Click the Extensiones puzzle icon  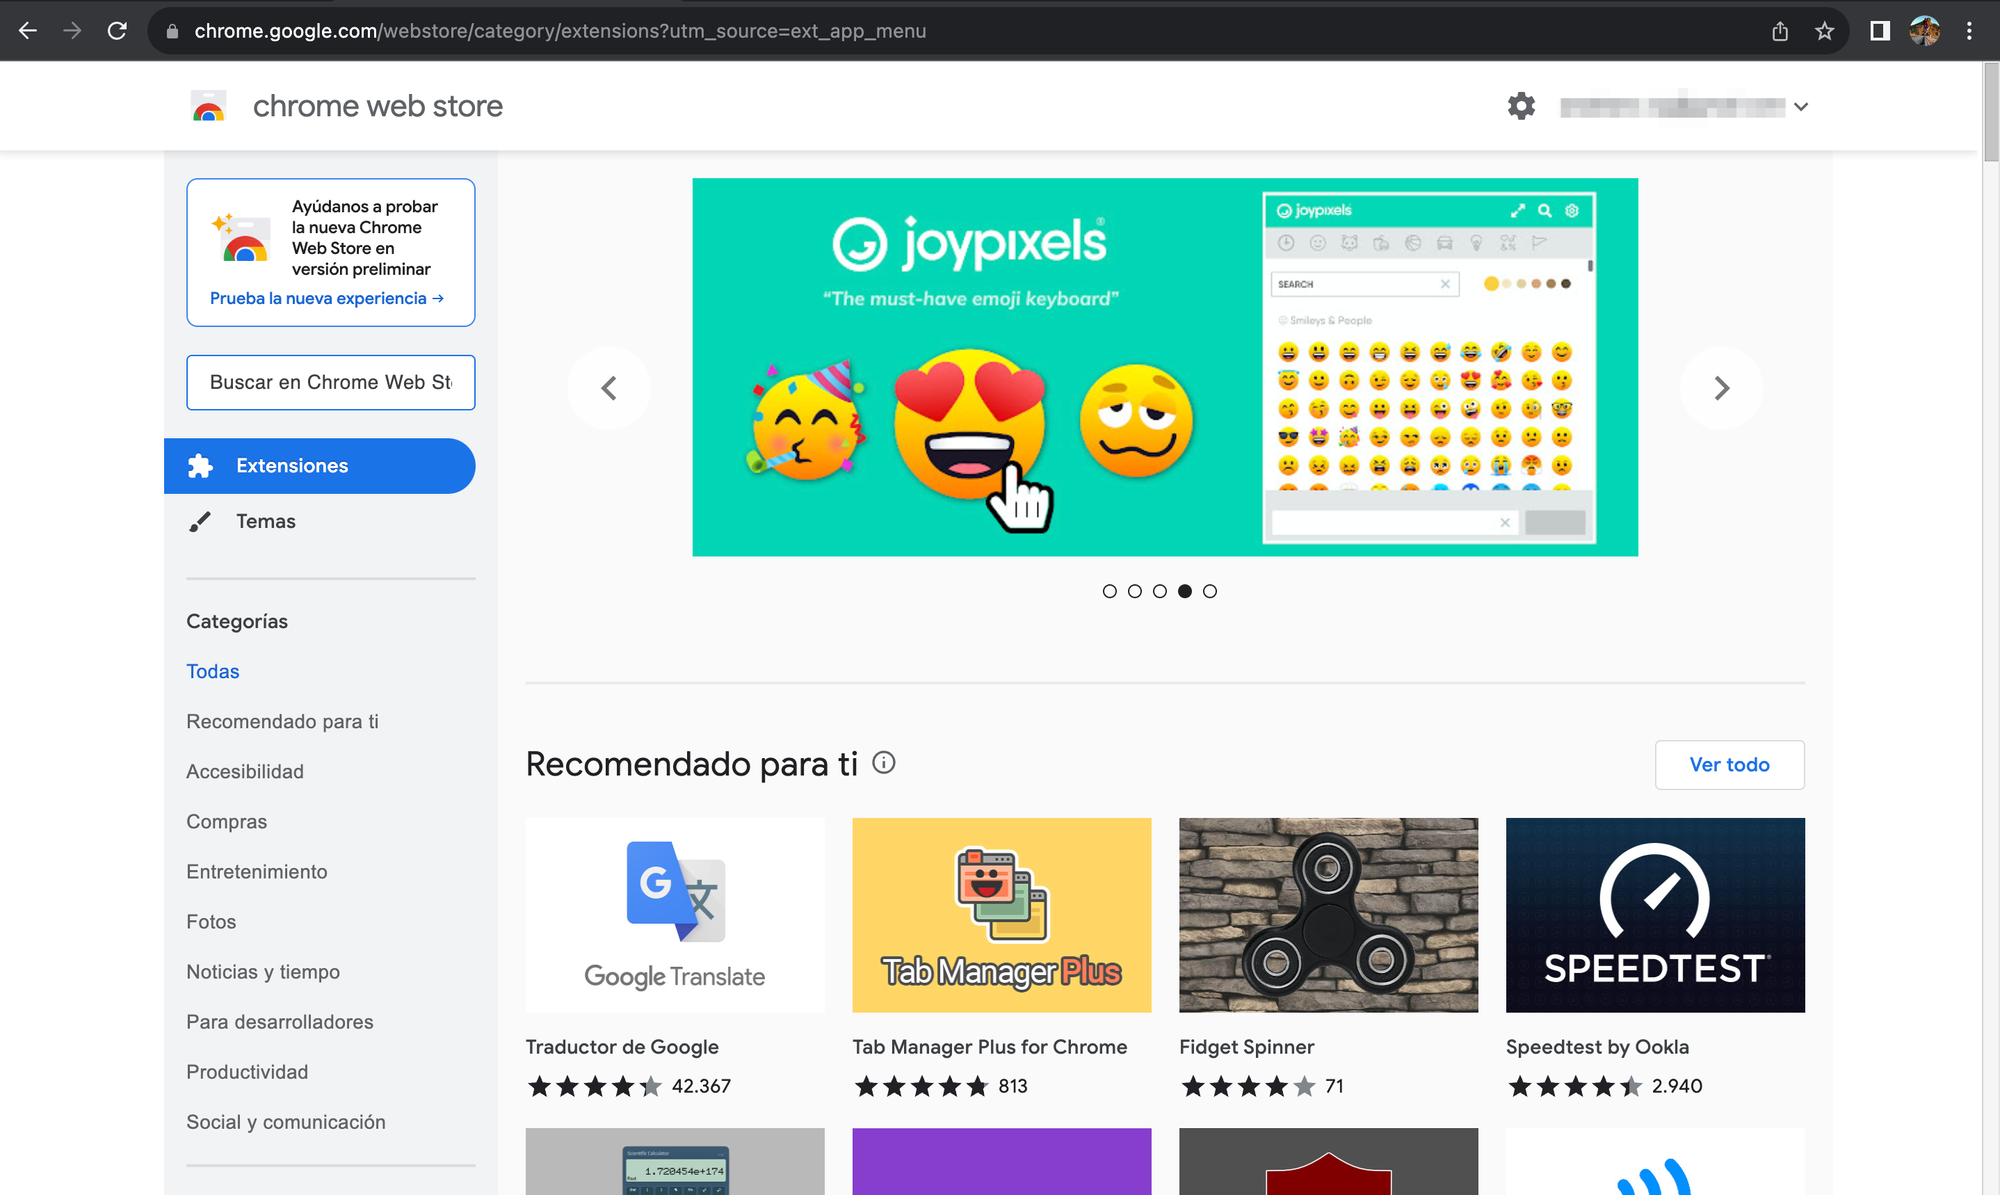tap(200, 466)
